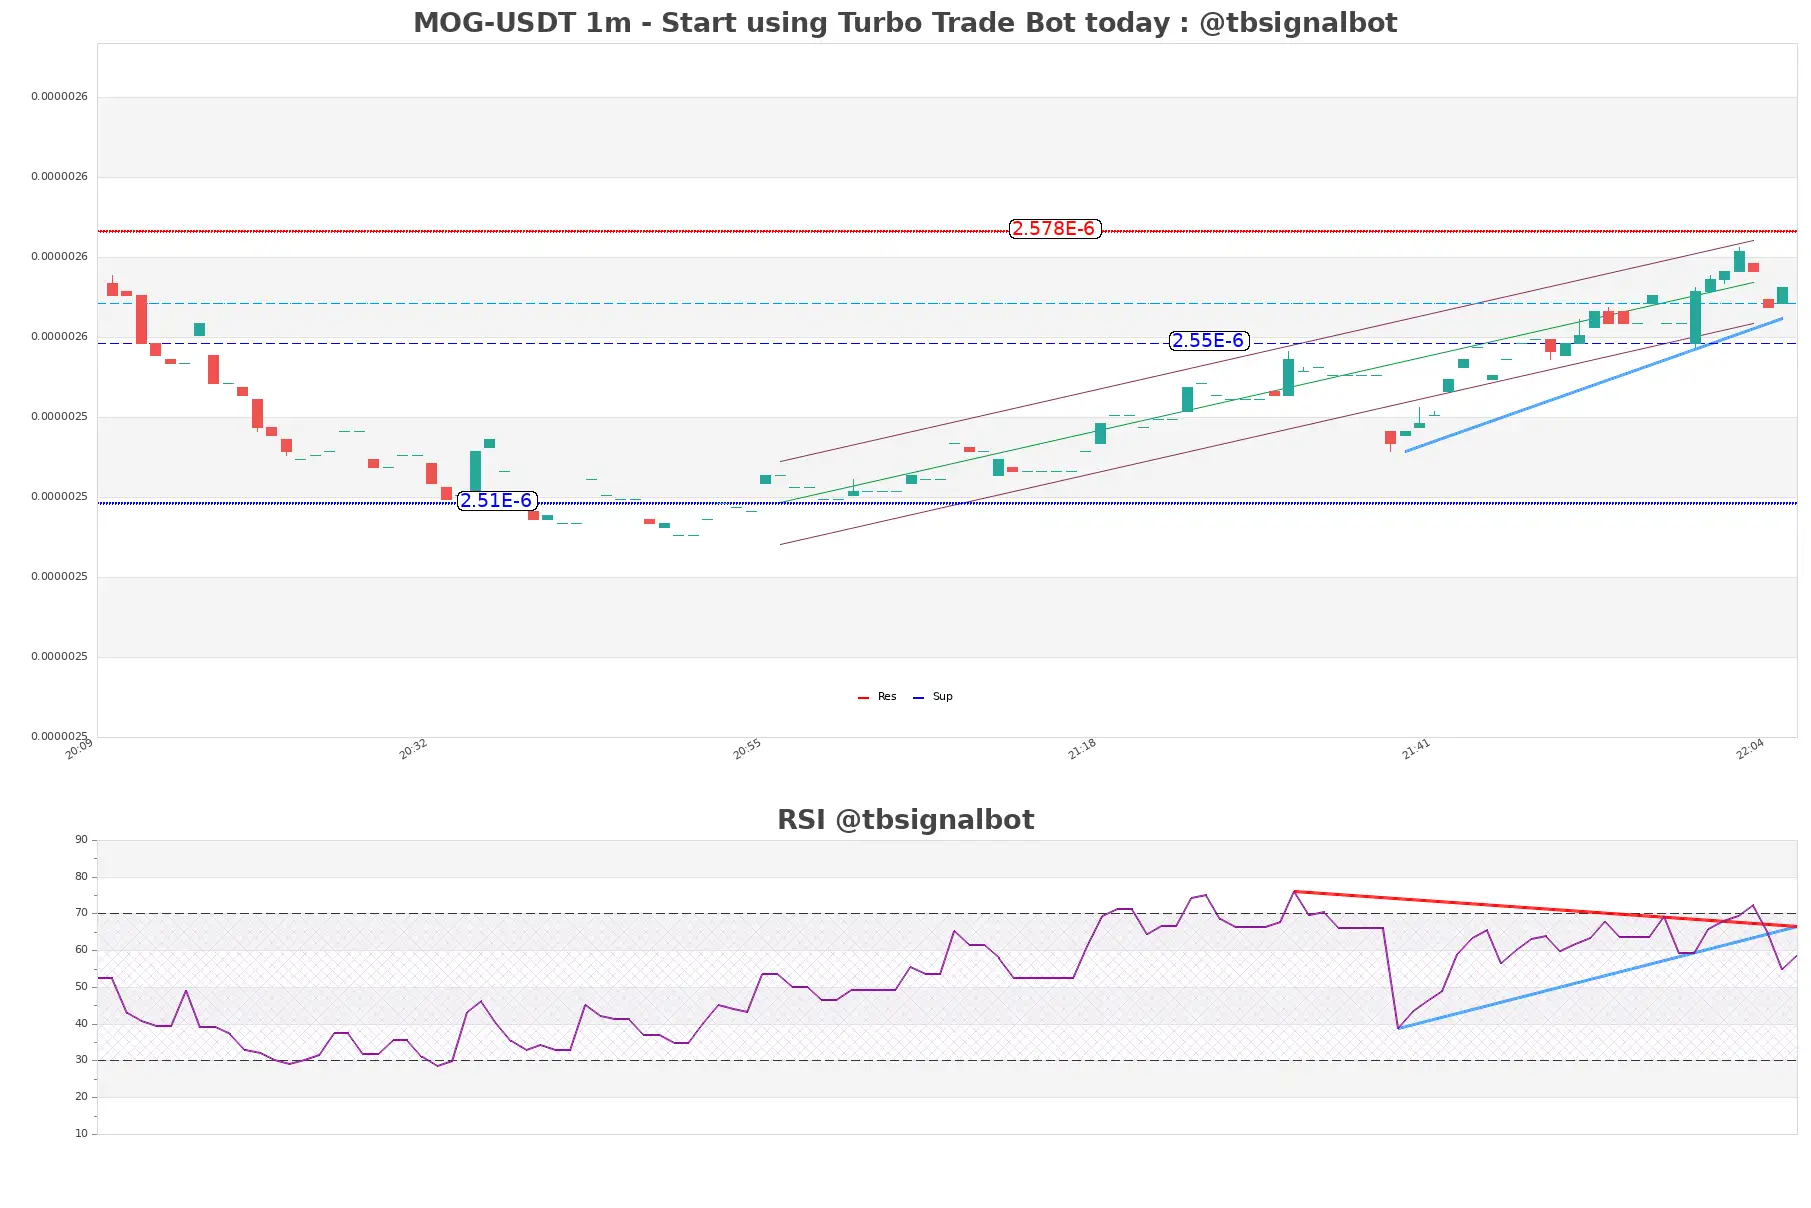
Task: Click the 20 tick on the RSI axis
Action: coord(81,1097)
